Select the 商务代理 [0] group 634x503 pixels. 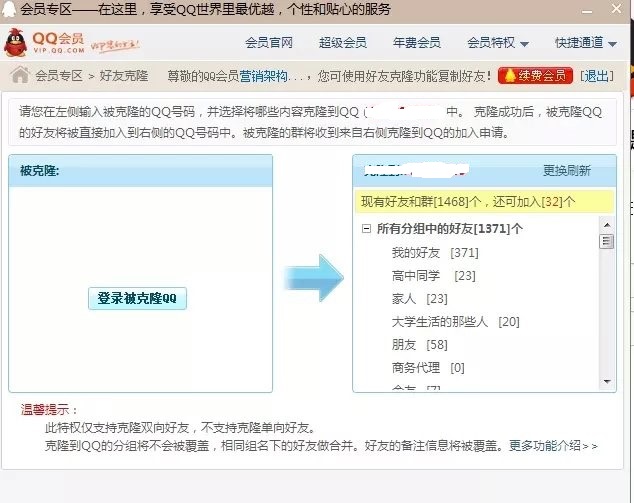coord(428,368)
